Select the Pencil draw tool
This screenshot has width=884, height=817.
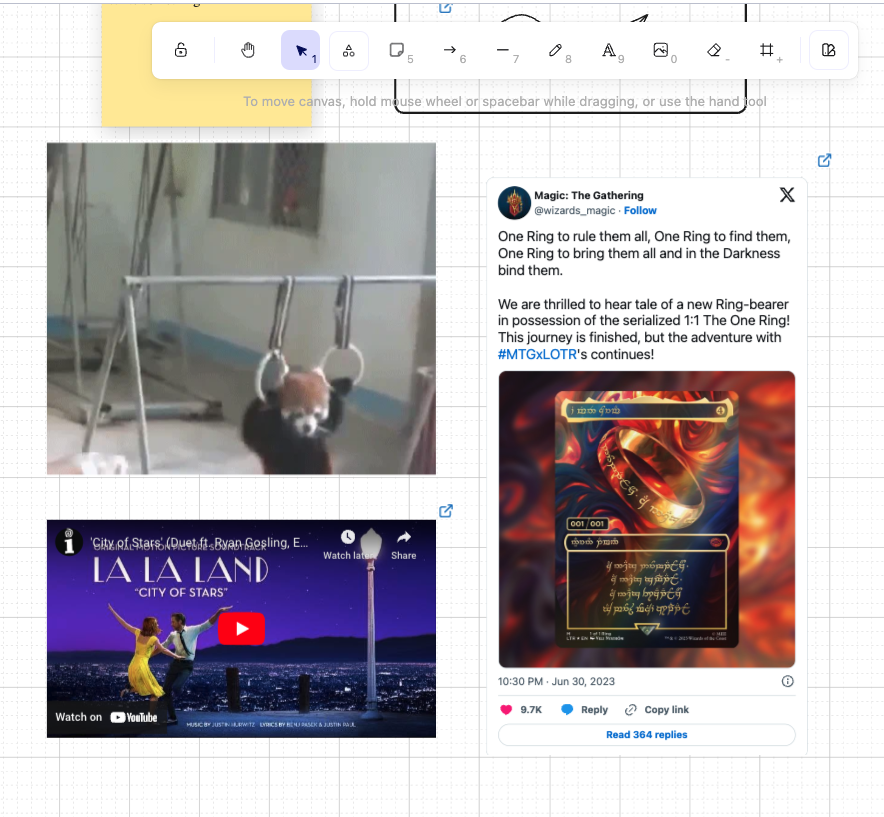(556, 50)
